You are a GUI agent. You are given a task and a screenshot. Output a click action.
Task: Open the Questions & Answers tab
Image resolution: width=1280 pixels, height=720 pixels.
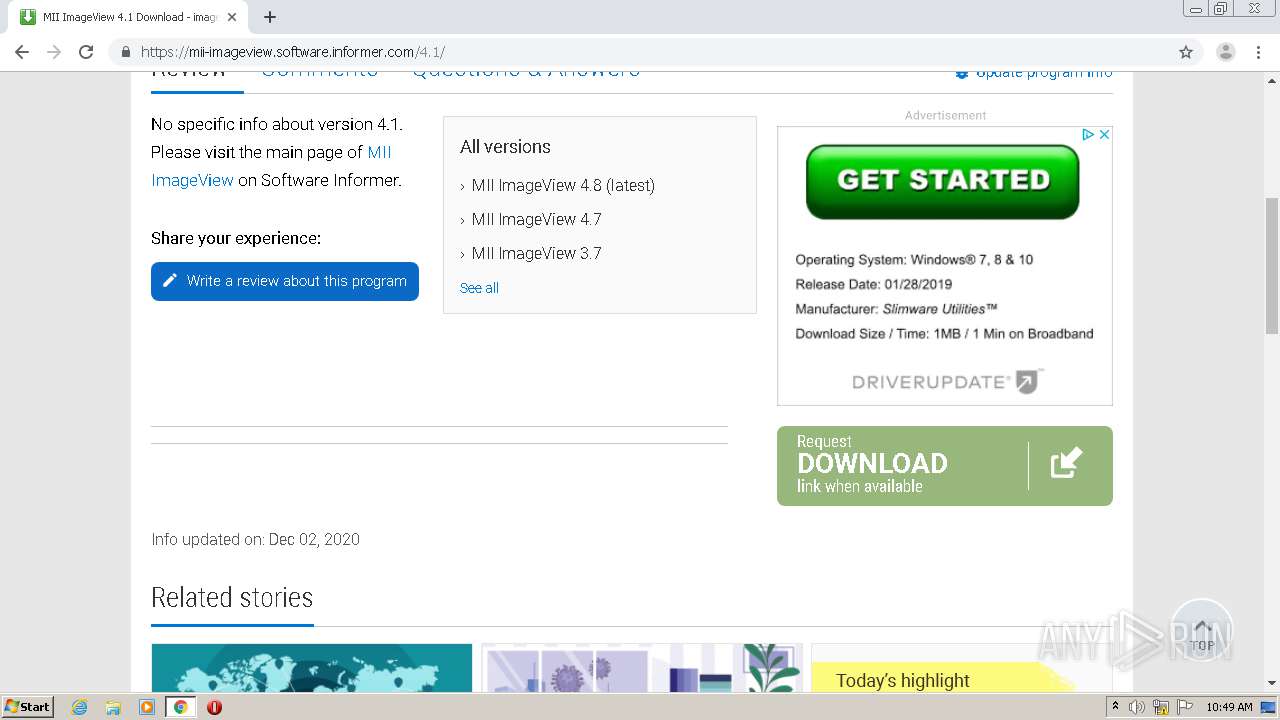526,72
